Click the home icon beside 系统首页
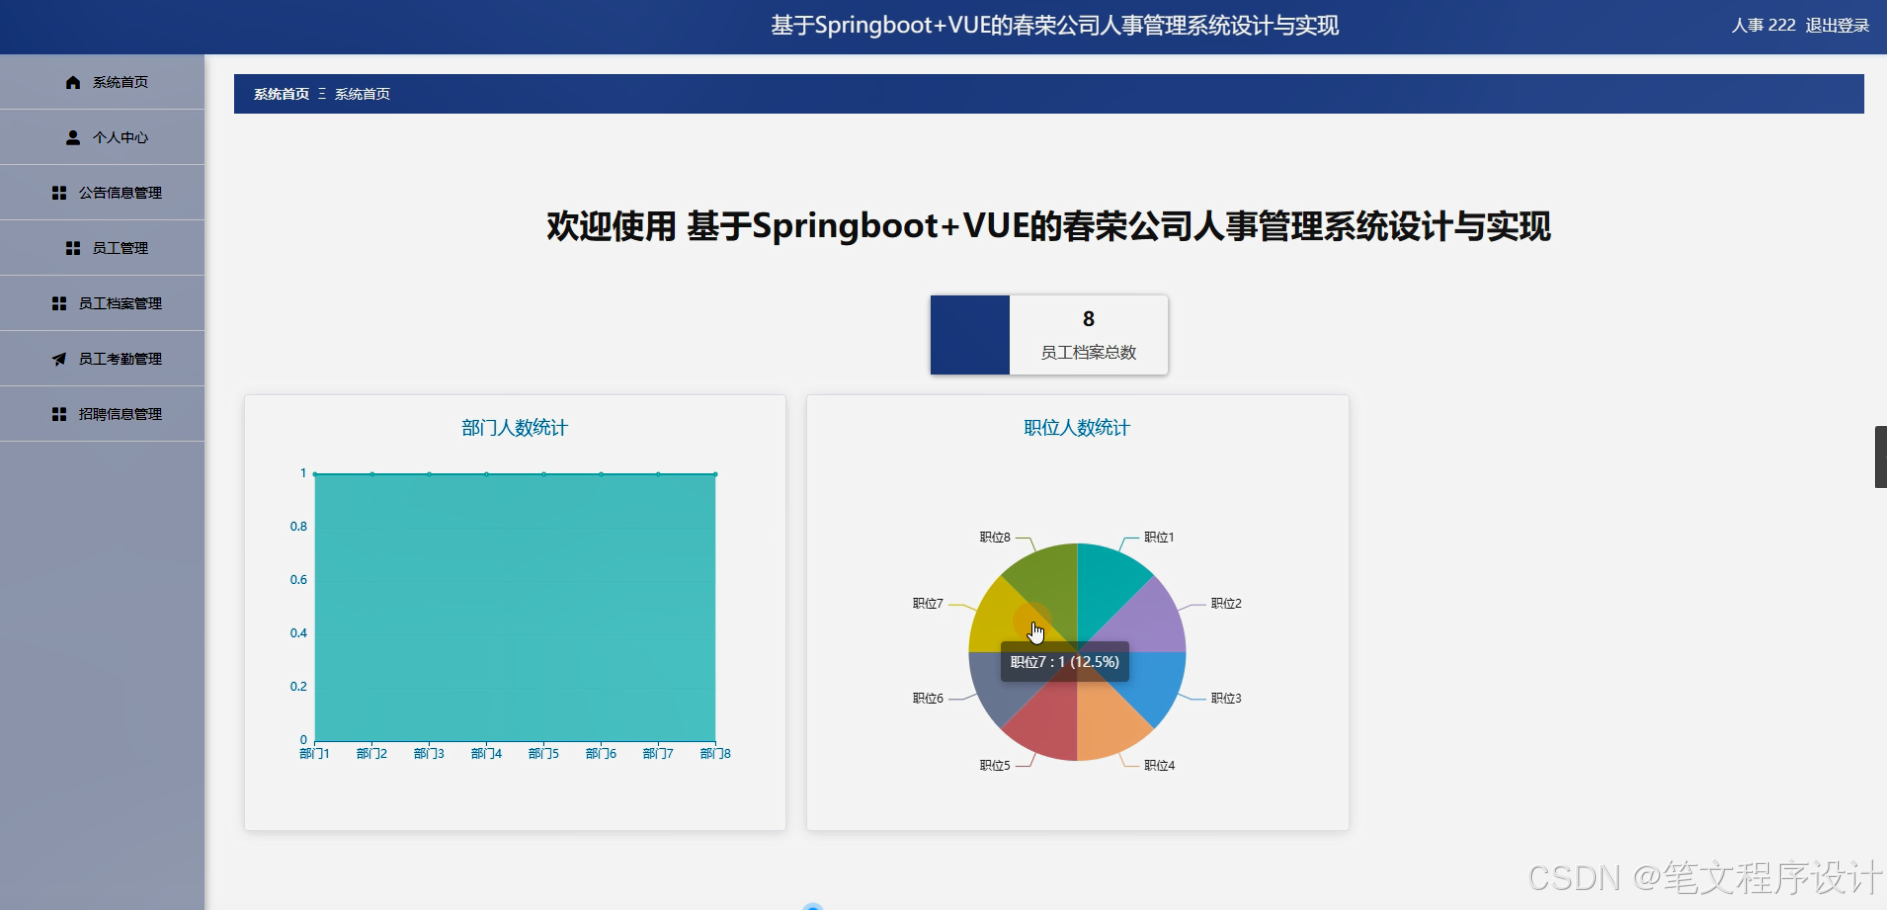 tap(71, 82)
